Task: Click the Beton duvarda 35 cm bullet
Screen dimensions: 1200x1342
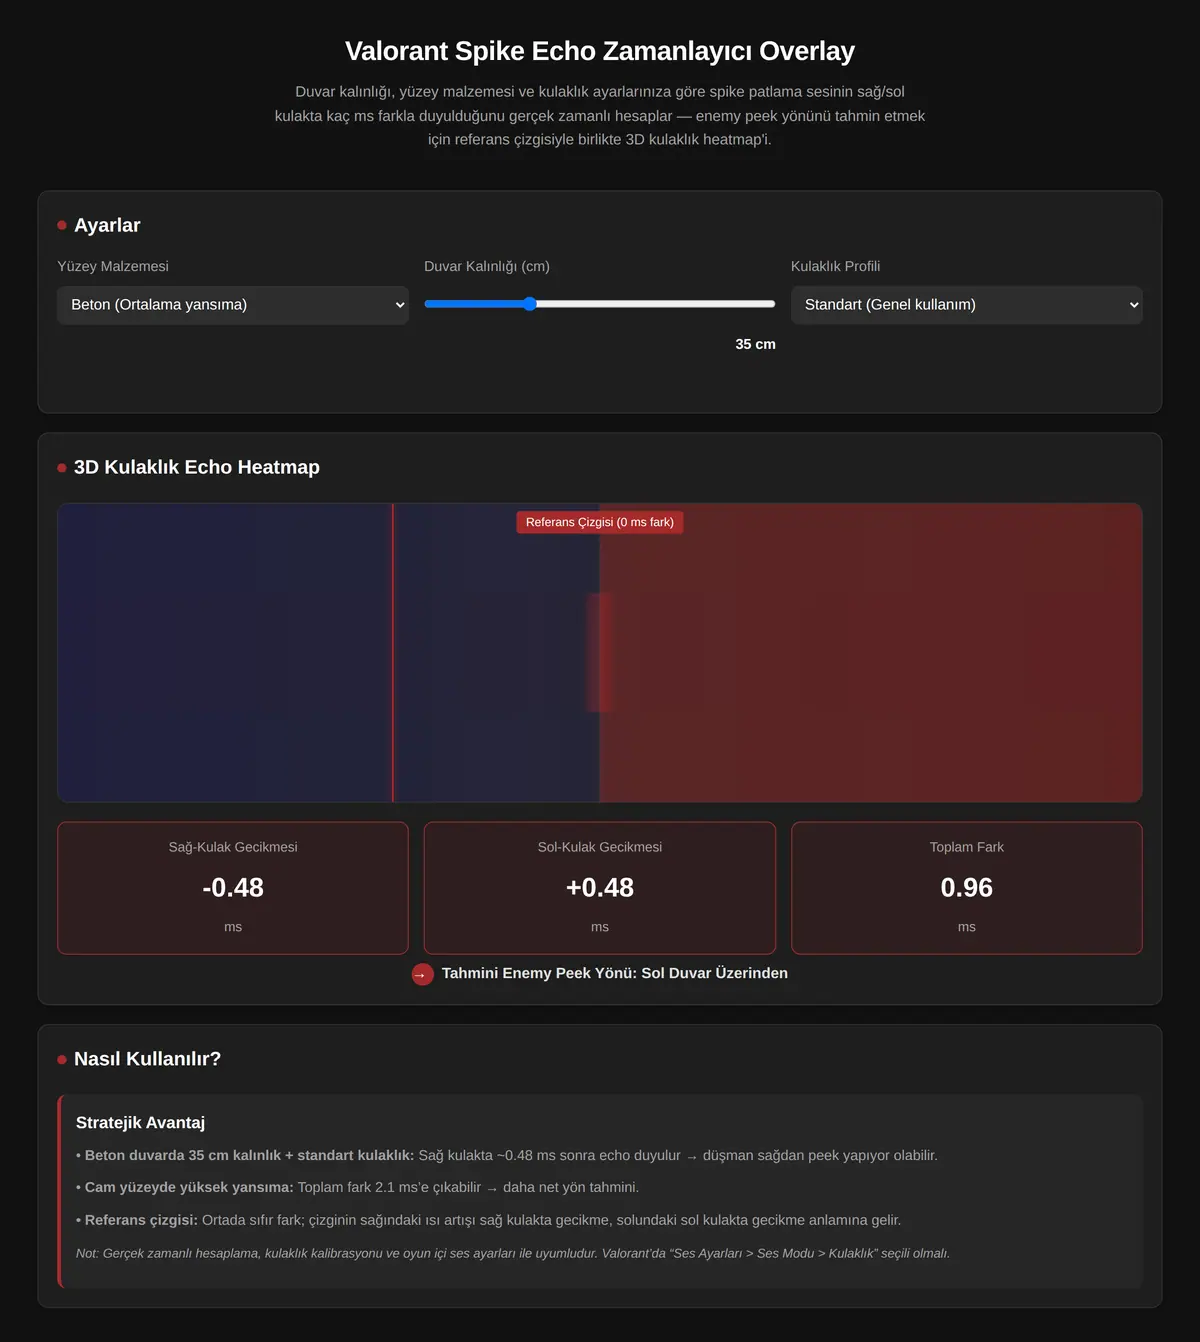Action: tap(507, 1155)
